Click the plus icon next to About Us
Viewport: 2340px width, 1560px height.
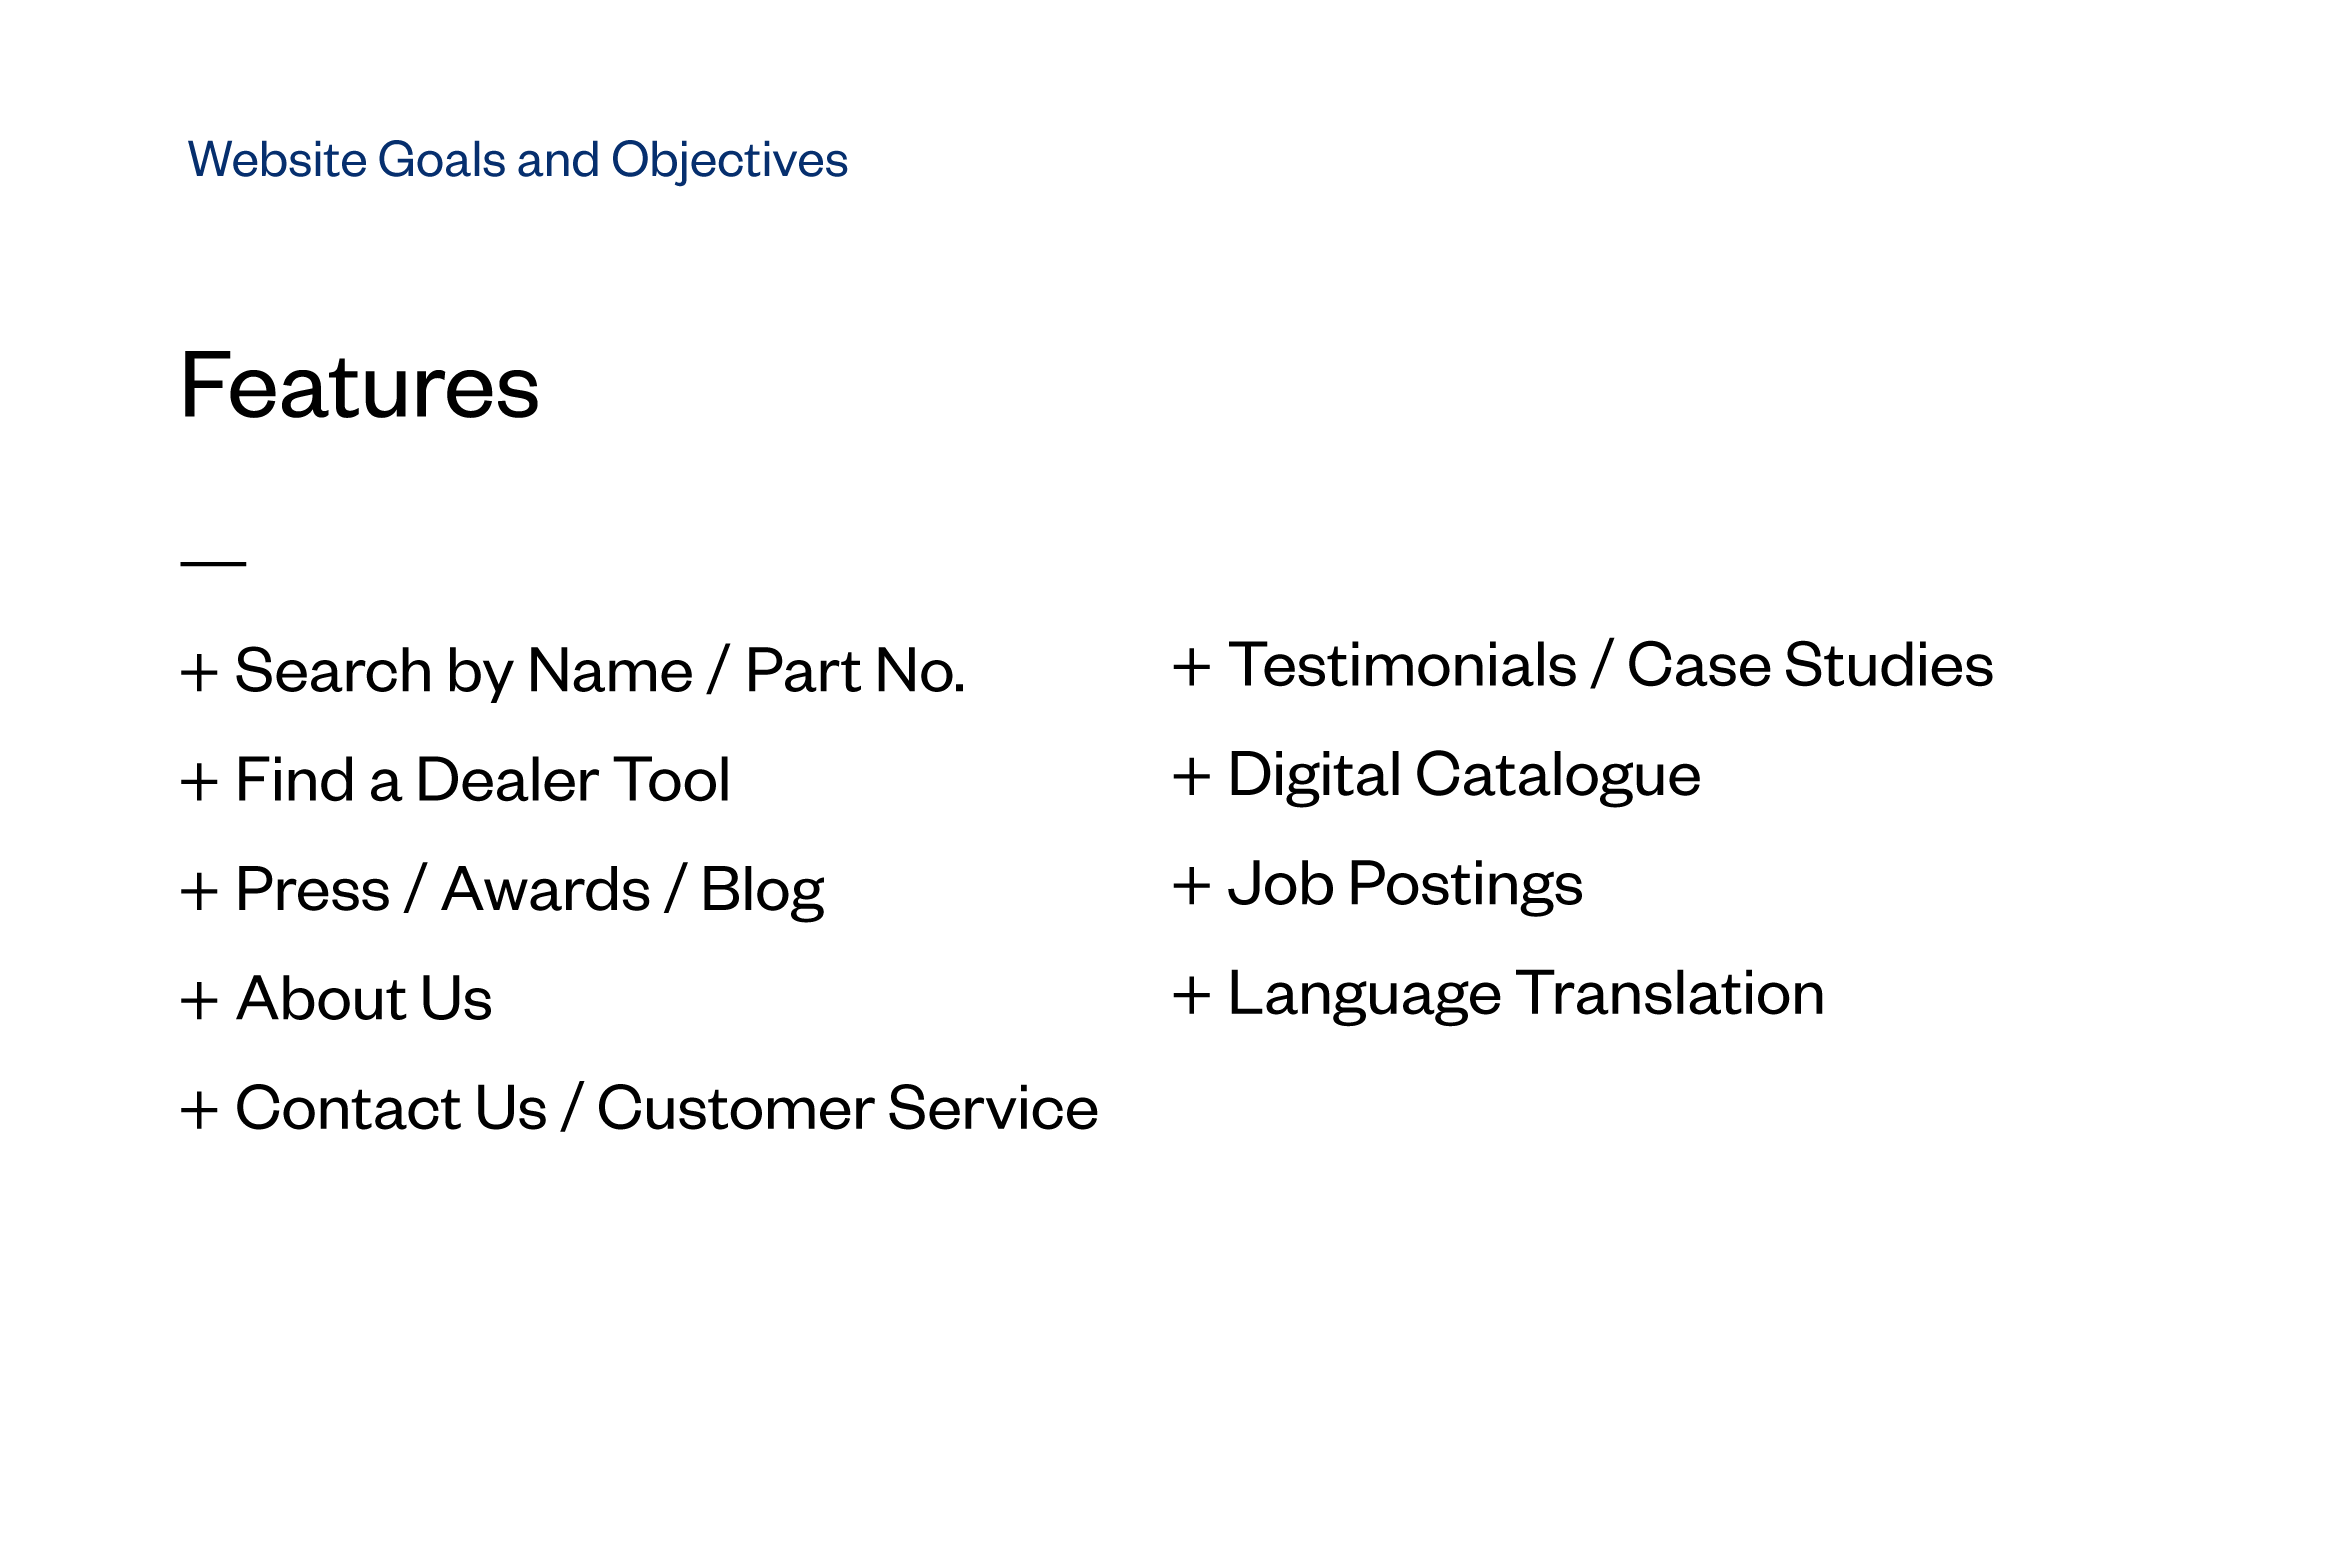tap(199, 1000)
